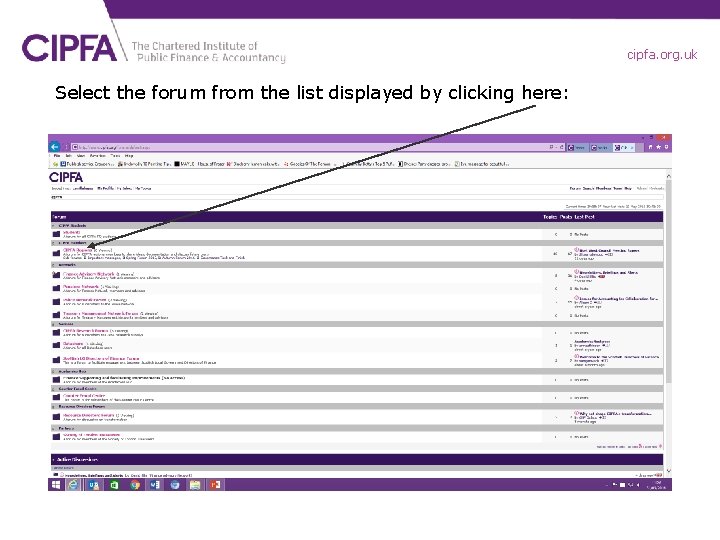Click the scrollbar down arrow
Viewport: 720px width, 540px height.
click(668, 470)
